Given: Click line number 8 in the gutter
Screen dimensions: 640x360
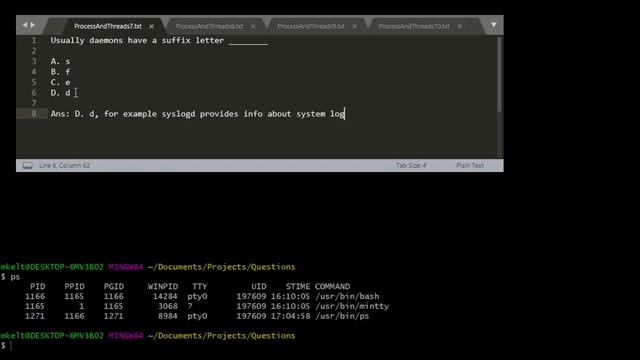Looking at the screenshot, I should (x=34, y=113).
